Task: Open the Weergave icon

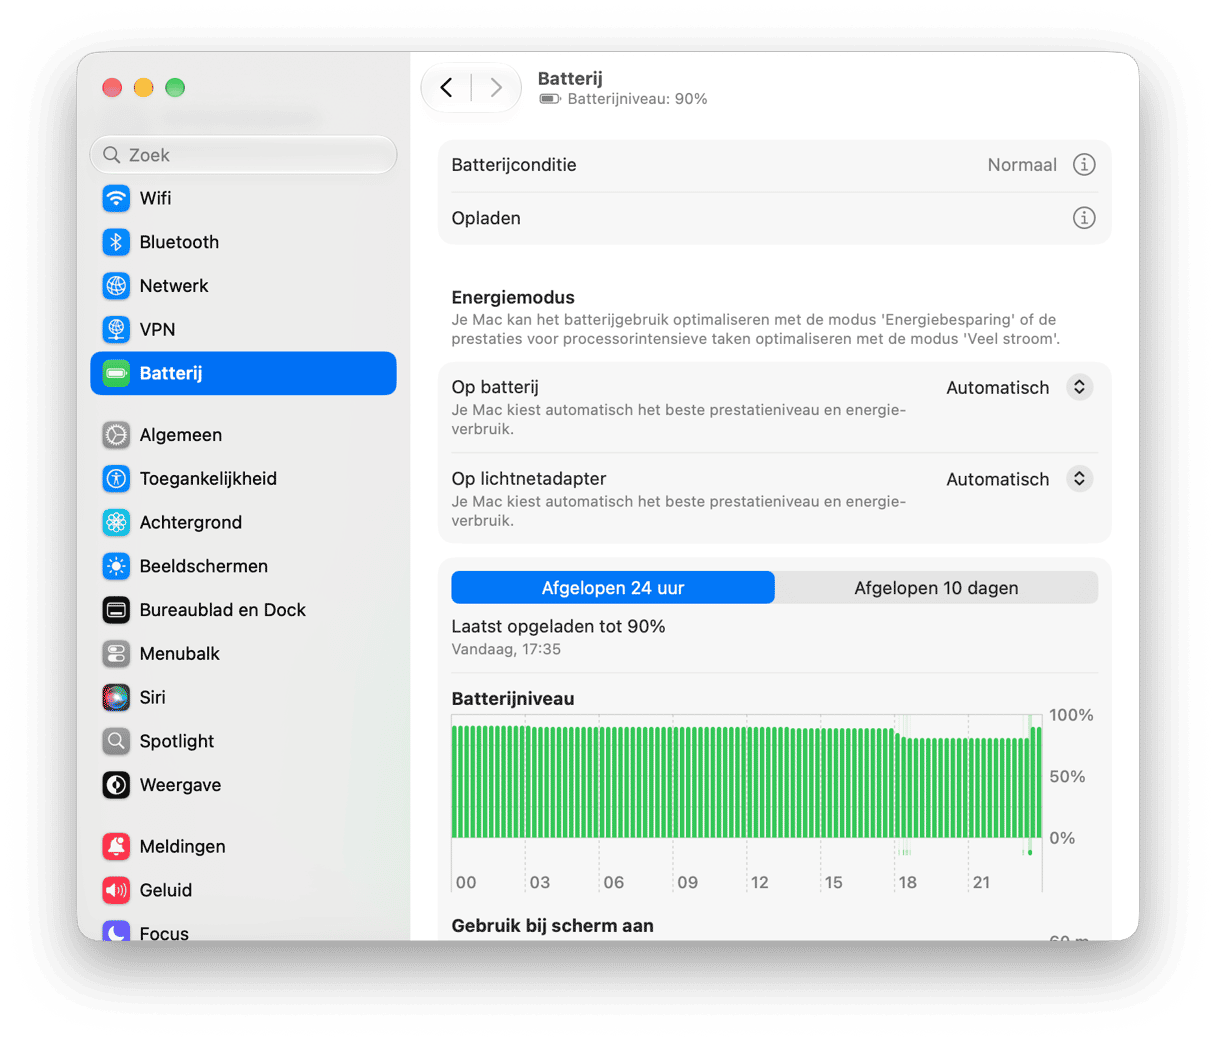Action: pos(116,785)
